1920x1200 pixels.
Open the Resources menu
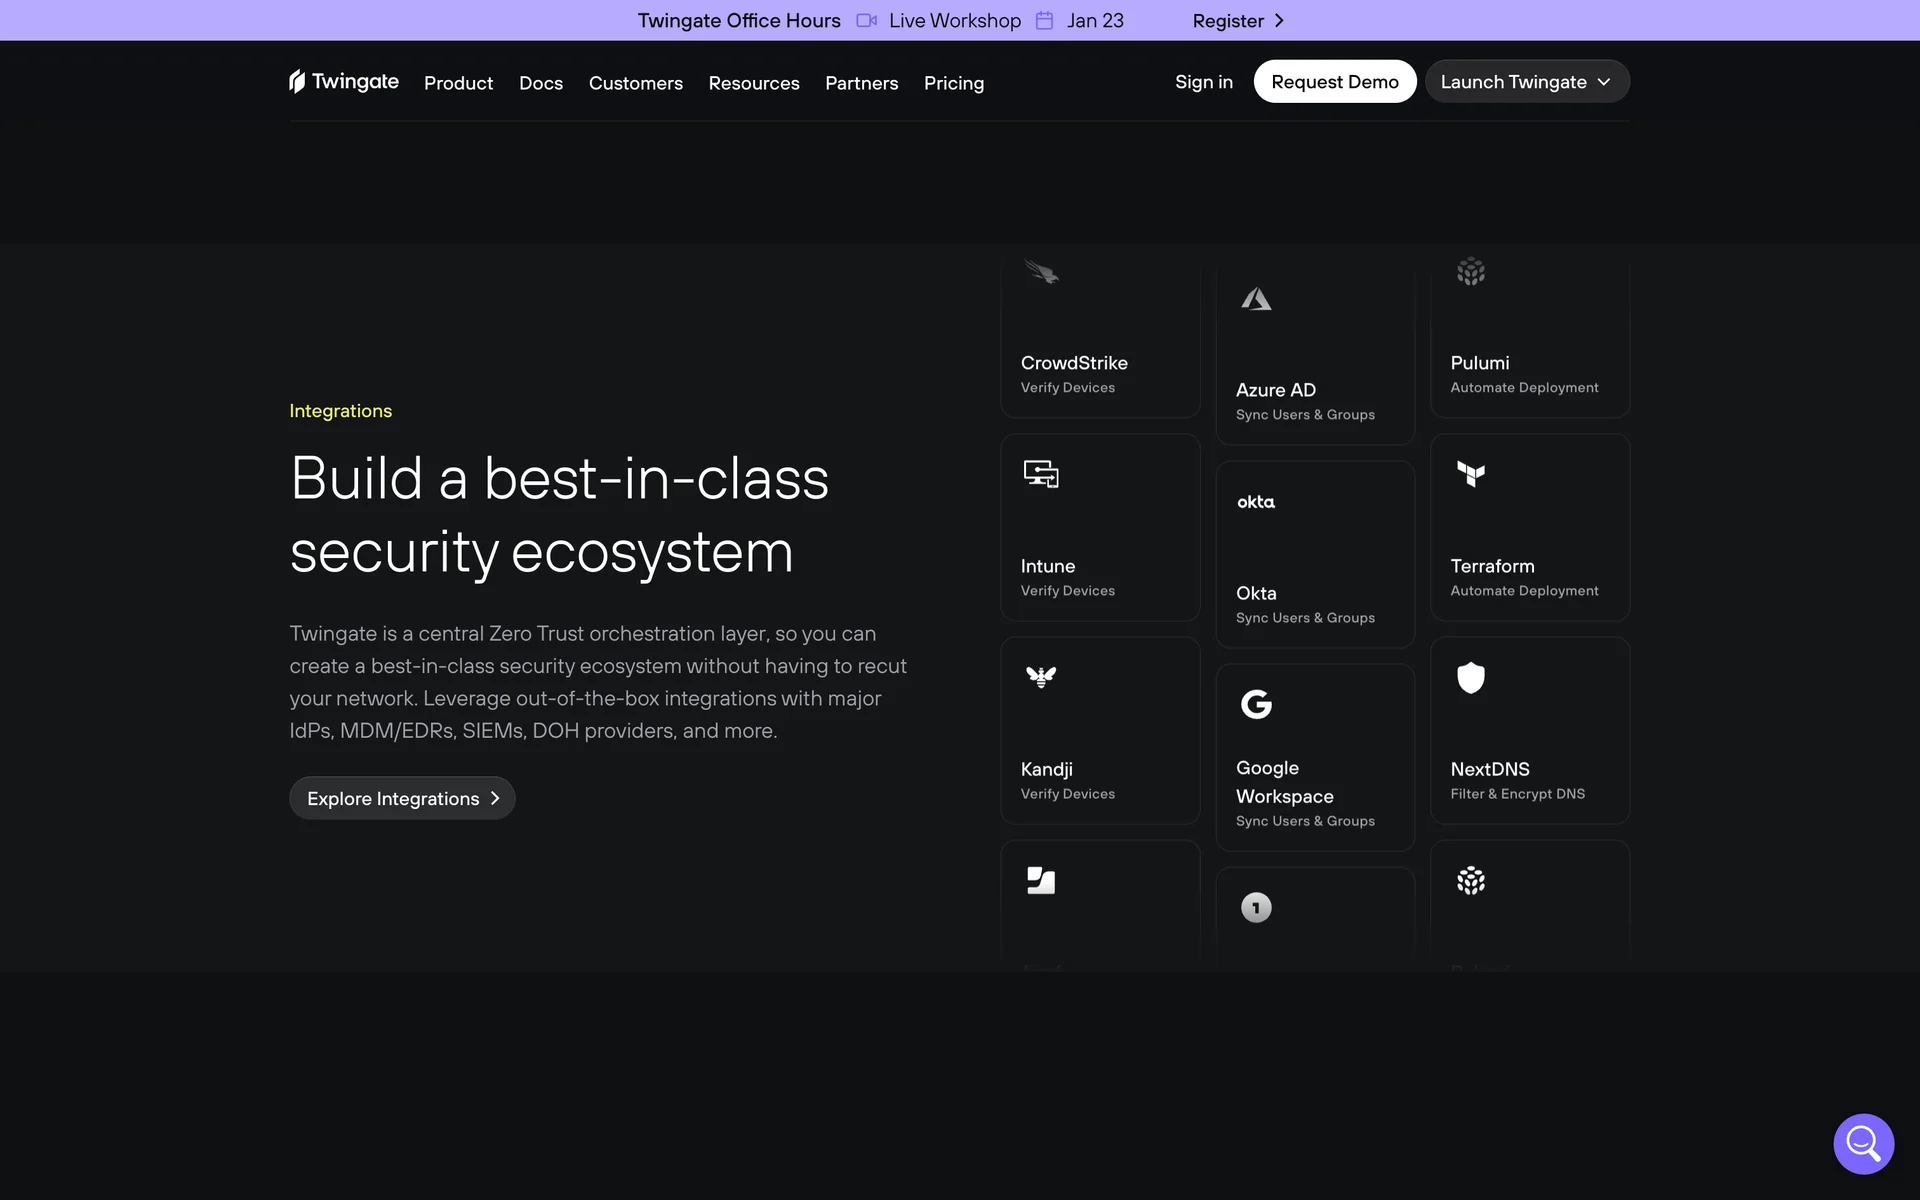pyautogui.click(x=753, y=83)
